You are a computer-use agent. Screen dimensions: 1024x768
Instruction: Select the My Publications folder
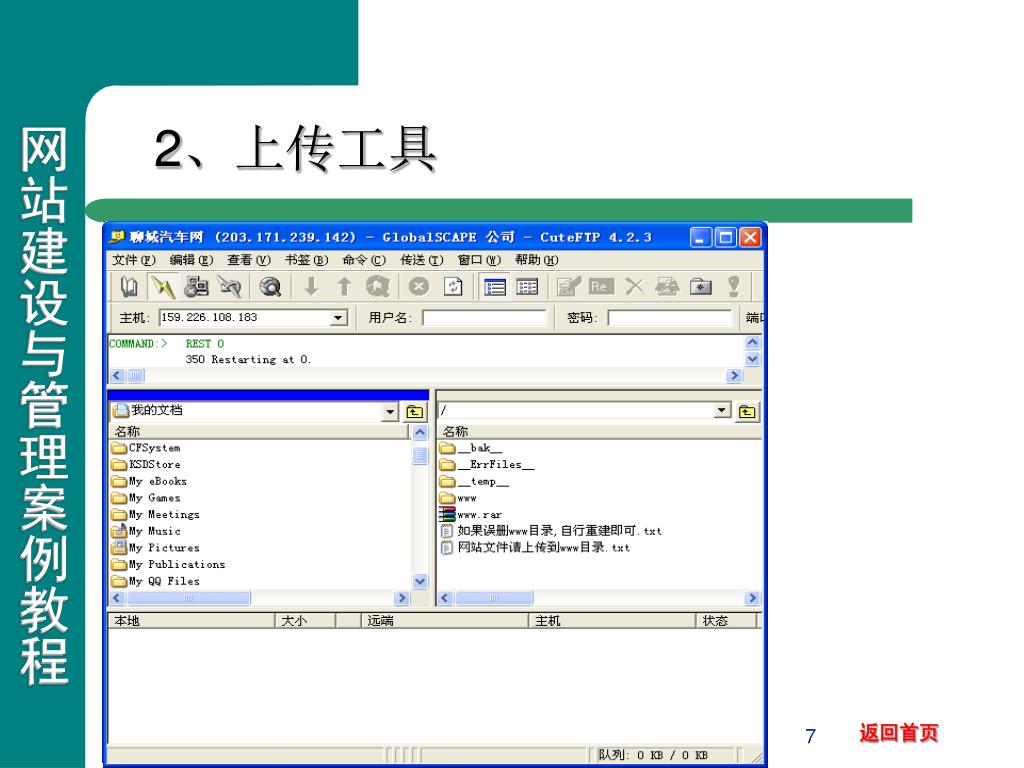pyautogui.click(x=168, y=564)
